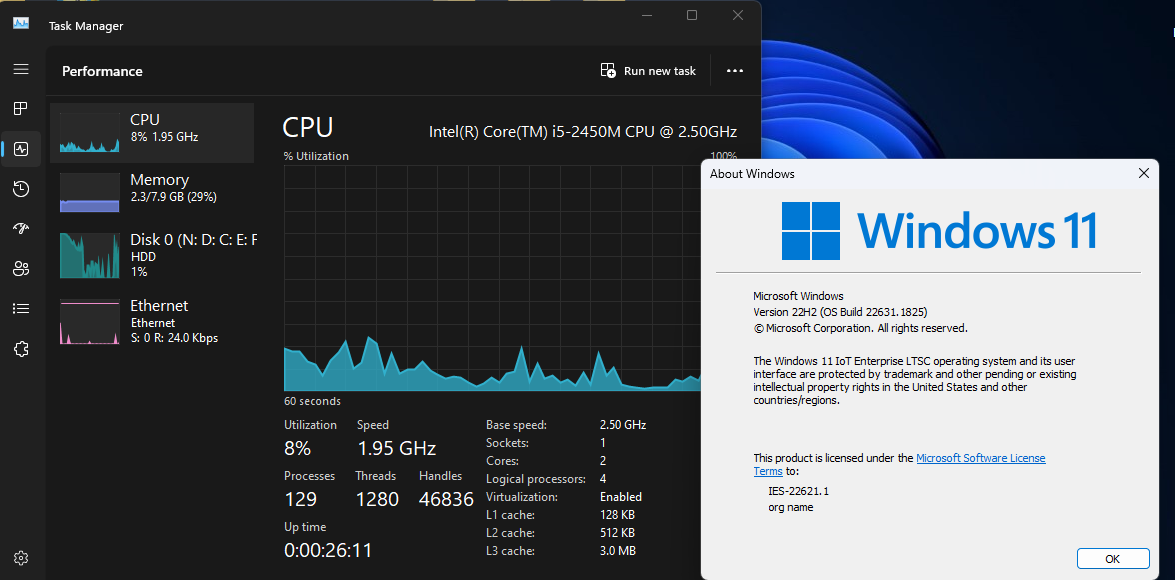Screen dimensions: 1175x580
Task: Click the 60 seconds graph label
Action: (x=312, y=401)
